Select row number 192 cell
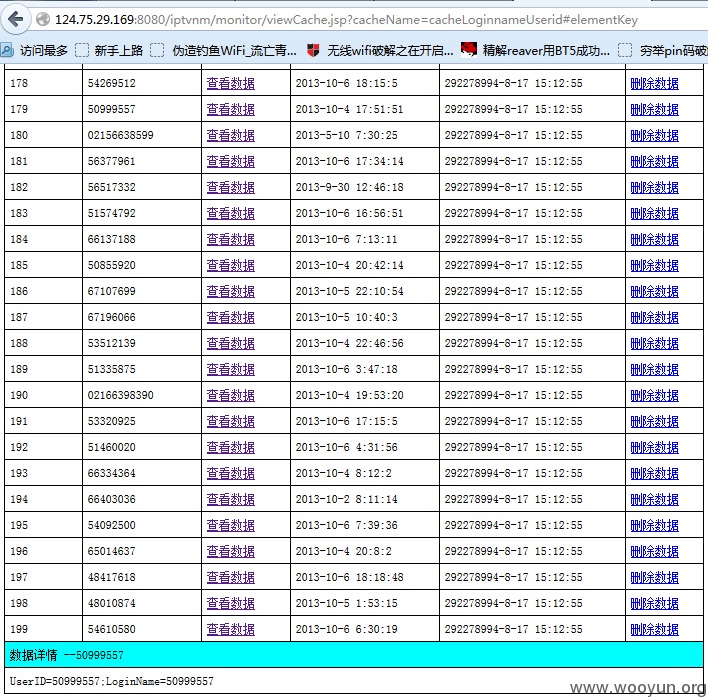This screenshot has height=697, width=708. tap(43, 447)
